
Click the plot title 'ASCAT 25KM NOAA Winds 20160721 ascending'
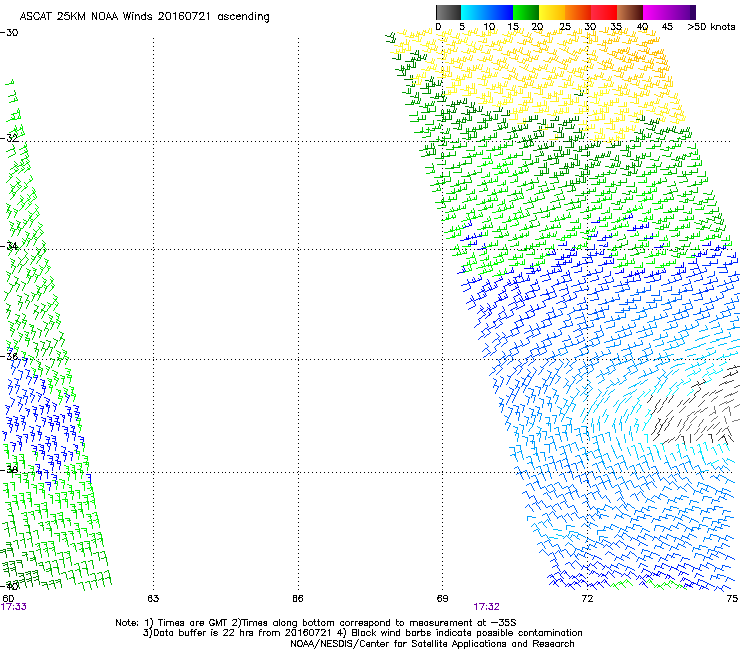[144, 17]
